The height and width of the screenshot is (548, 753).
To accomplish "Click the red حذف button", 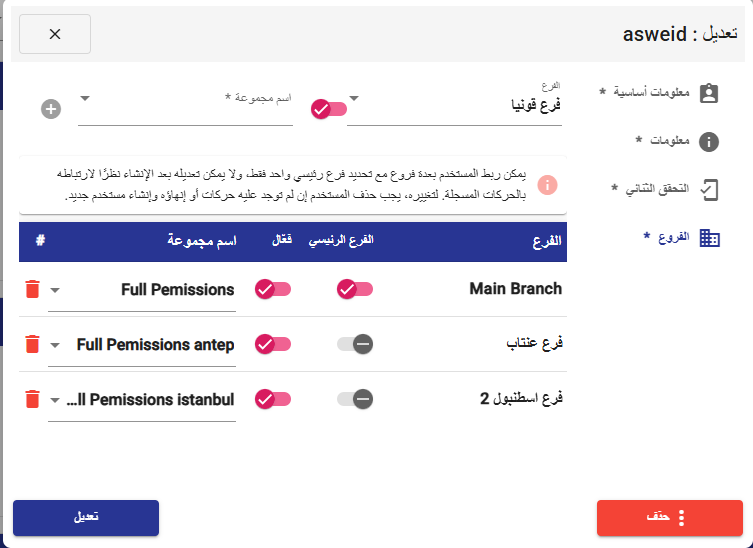I will [x=669, y=518].
